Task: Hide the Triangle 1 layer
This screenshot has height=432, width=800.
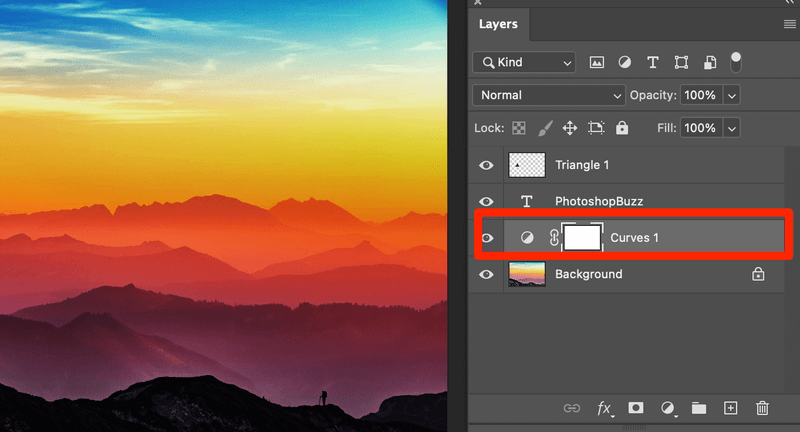Action: click(487, 165)
